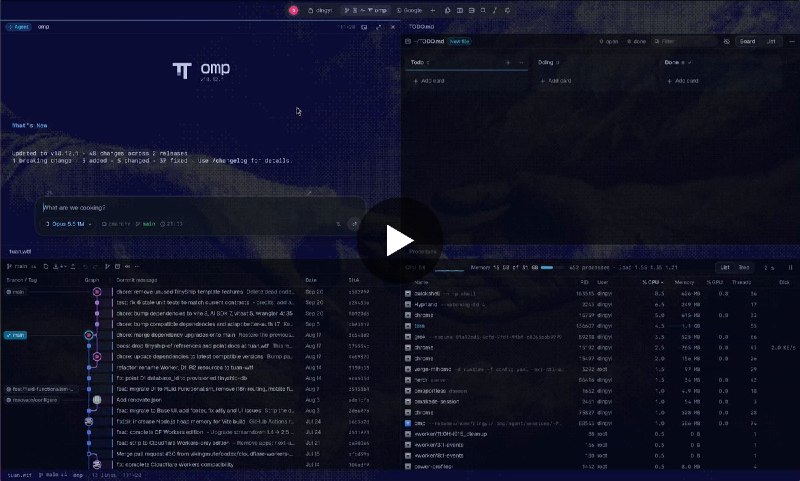This screenshot has width=800, height=481.
Task: Click the repository copy icon in git toolbar
Action: (x=46, y=266)
